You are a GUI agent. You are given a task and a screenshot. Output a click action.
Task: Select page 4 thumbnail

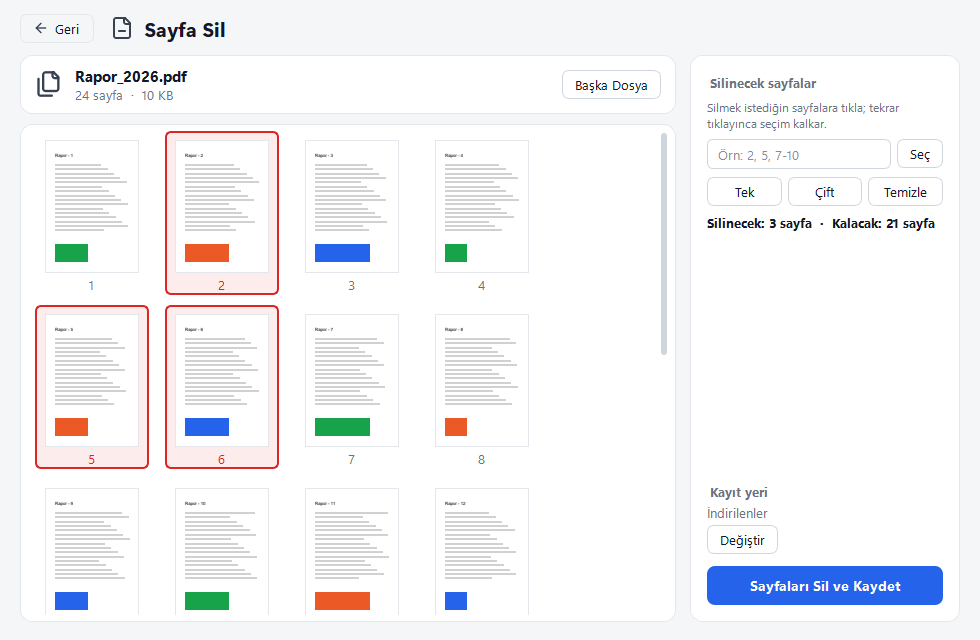click(x=482, y=213)
